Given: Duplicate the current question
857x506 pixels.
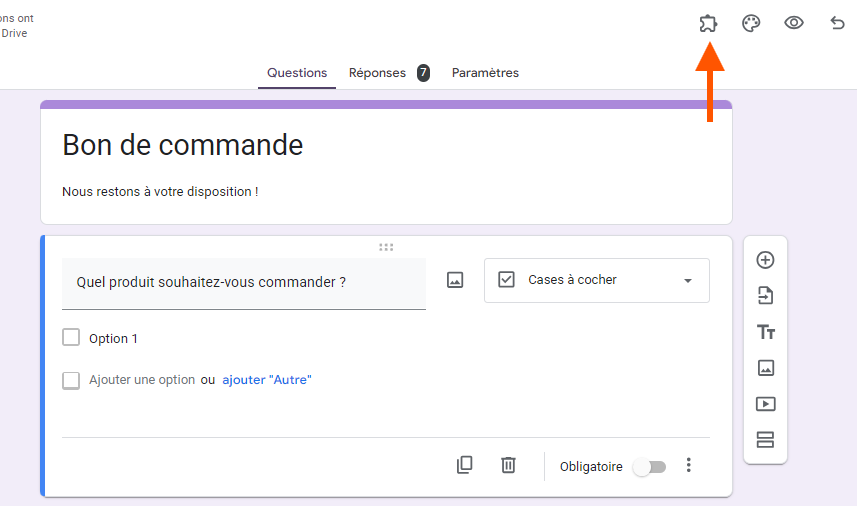Looking at the screenshot, I should coord(464,465).
